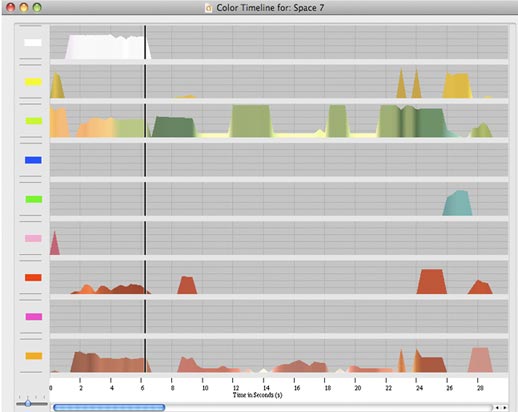Image resolution: width=518 pixels, height=412 pixels.
Task: Click the scroll left arrow button
Action: coord(497,407)
